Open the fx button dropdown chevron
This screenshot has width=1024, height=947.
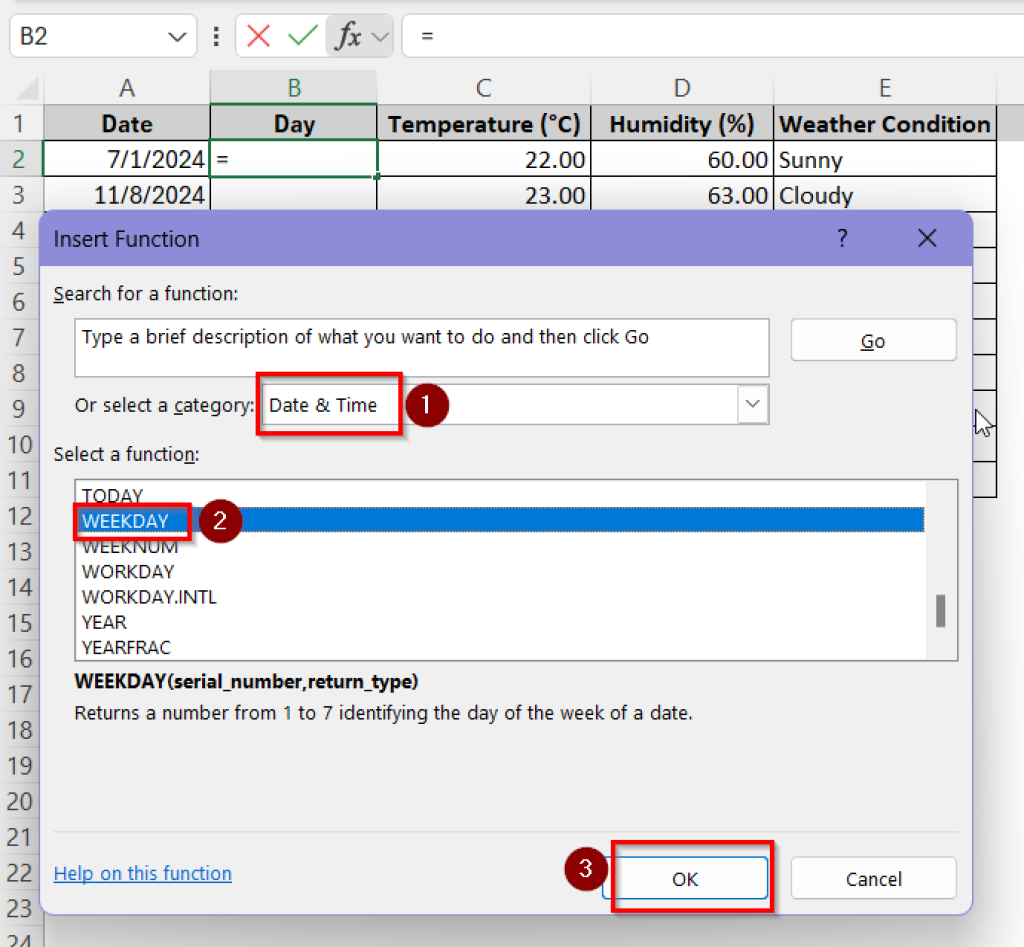coord(379,37)
